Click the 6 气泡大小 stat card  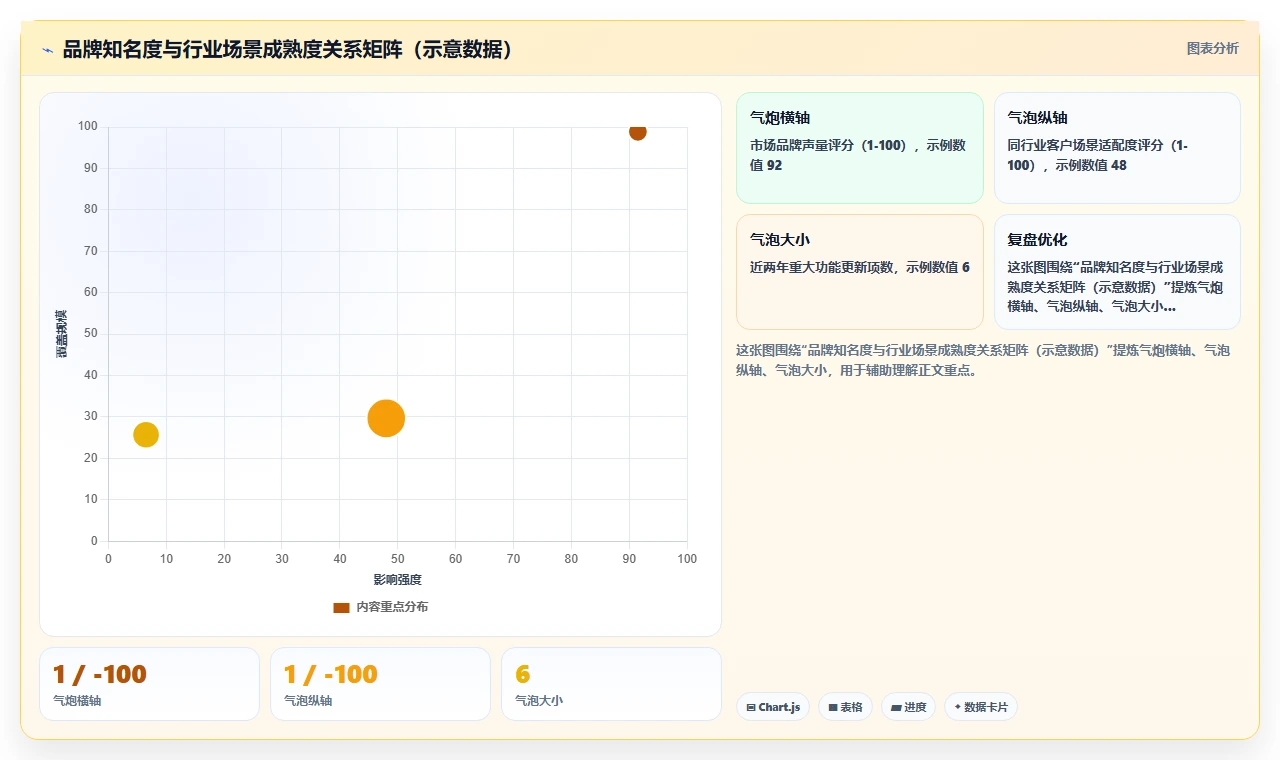[611, 684]
